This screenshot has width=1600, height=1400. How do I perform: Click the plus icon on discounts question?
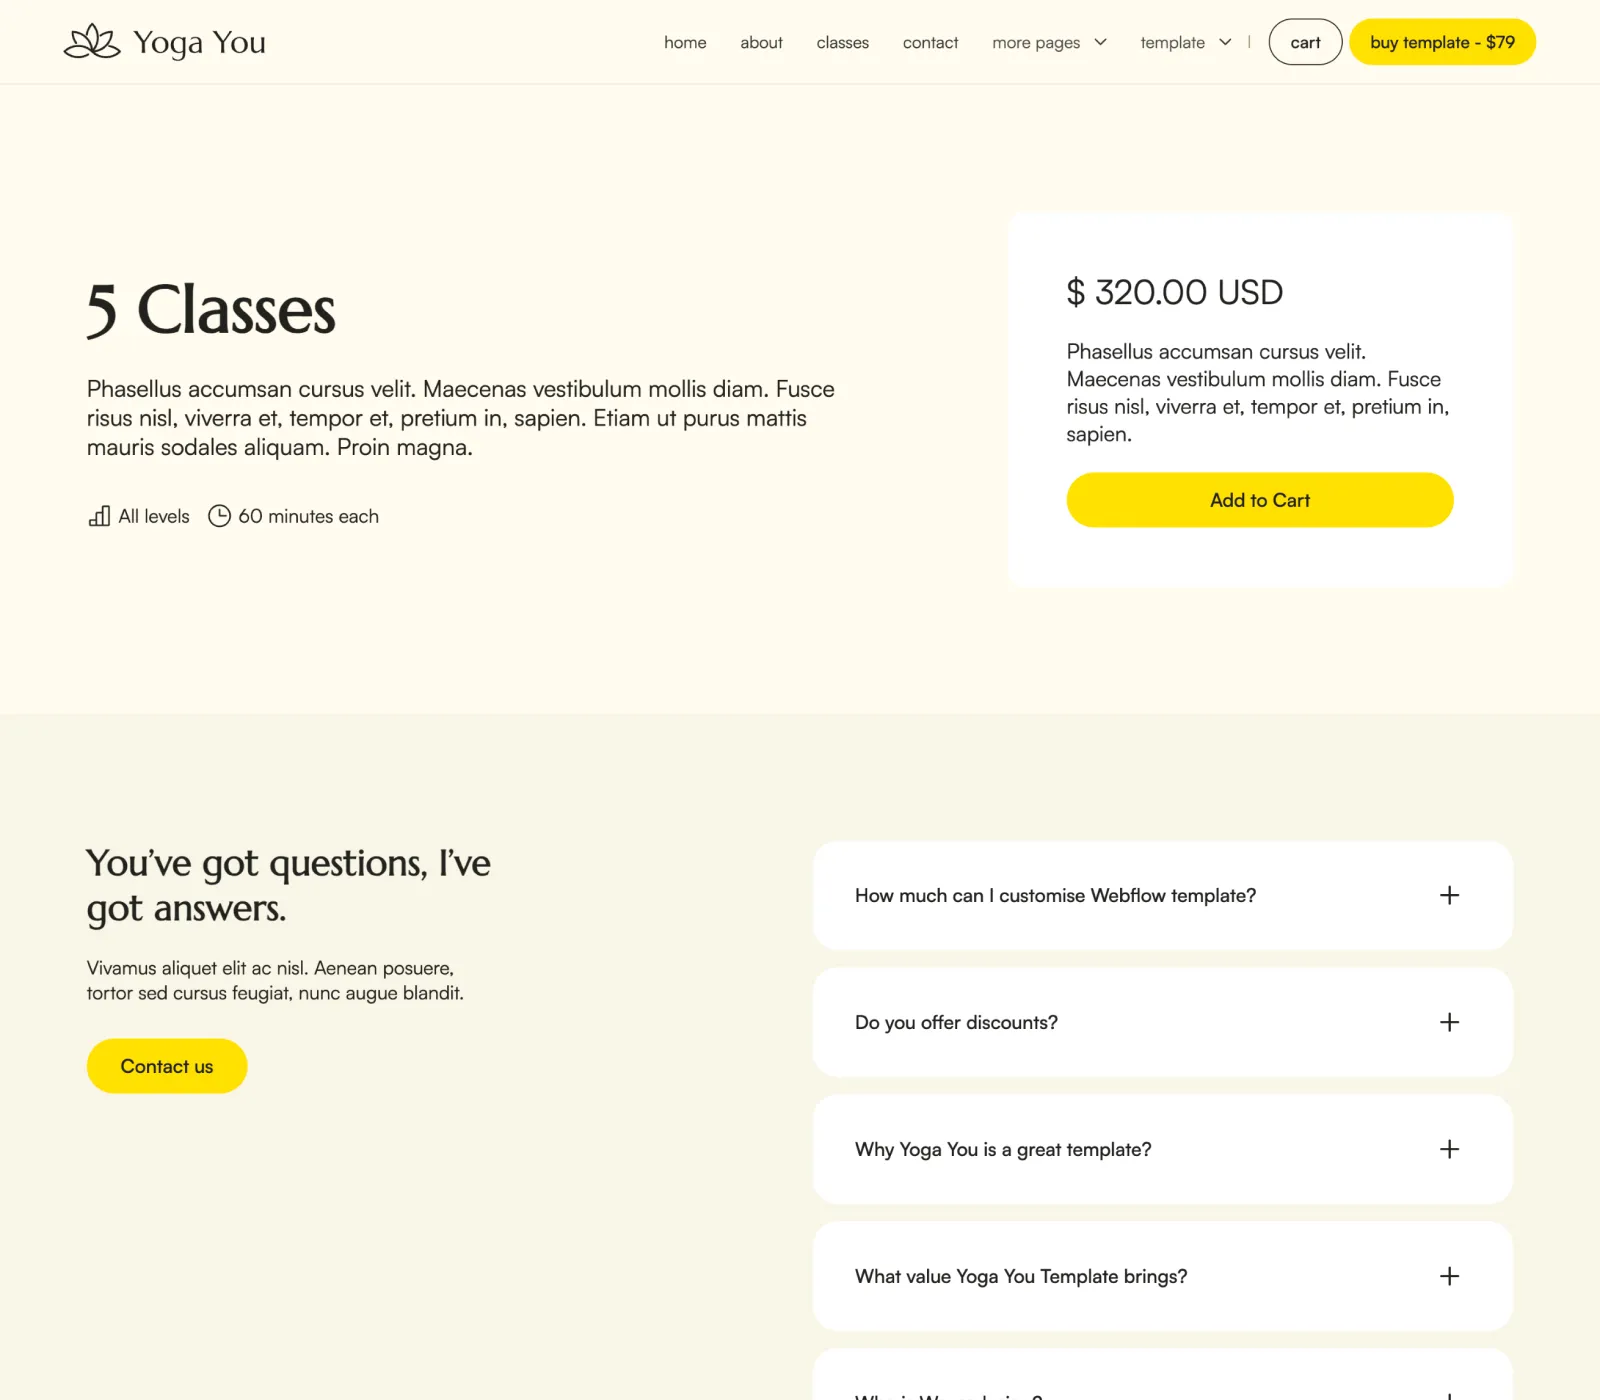(x=1449, y=1022)
